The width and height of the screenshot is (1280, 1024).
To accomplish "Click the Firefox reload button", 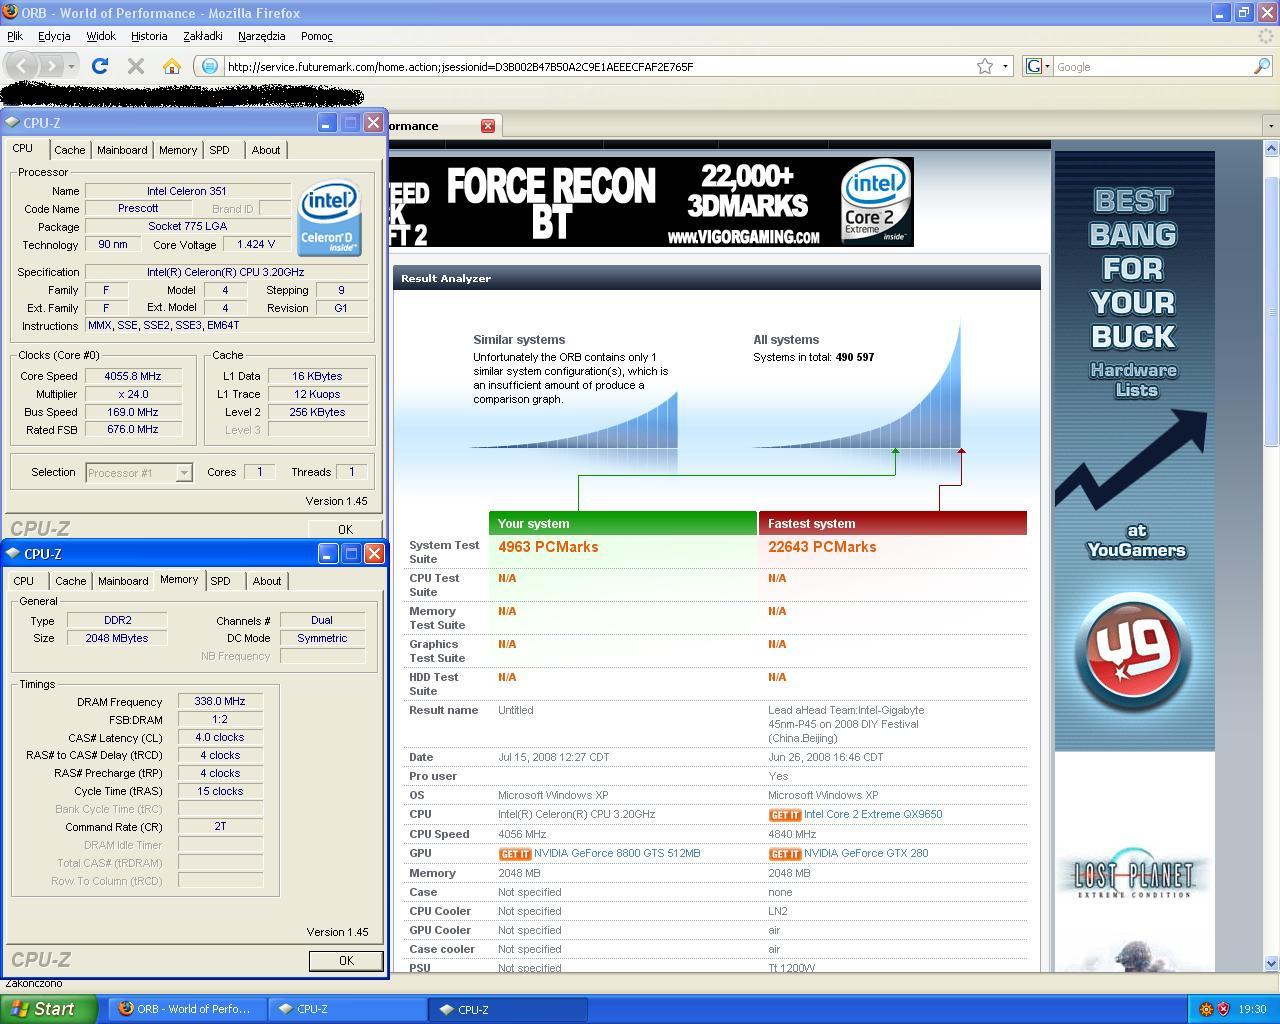I will (x=99, y=66).
